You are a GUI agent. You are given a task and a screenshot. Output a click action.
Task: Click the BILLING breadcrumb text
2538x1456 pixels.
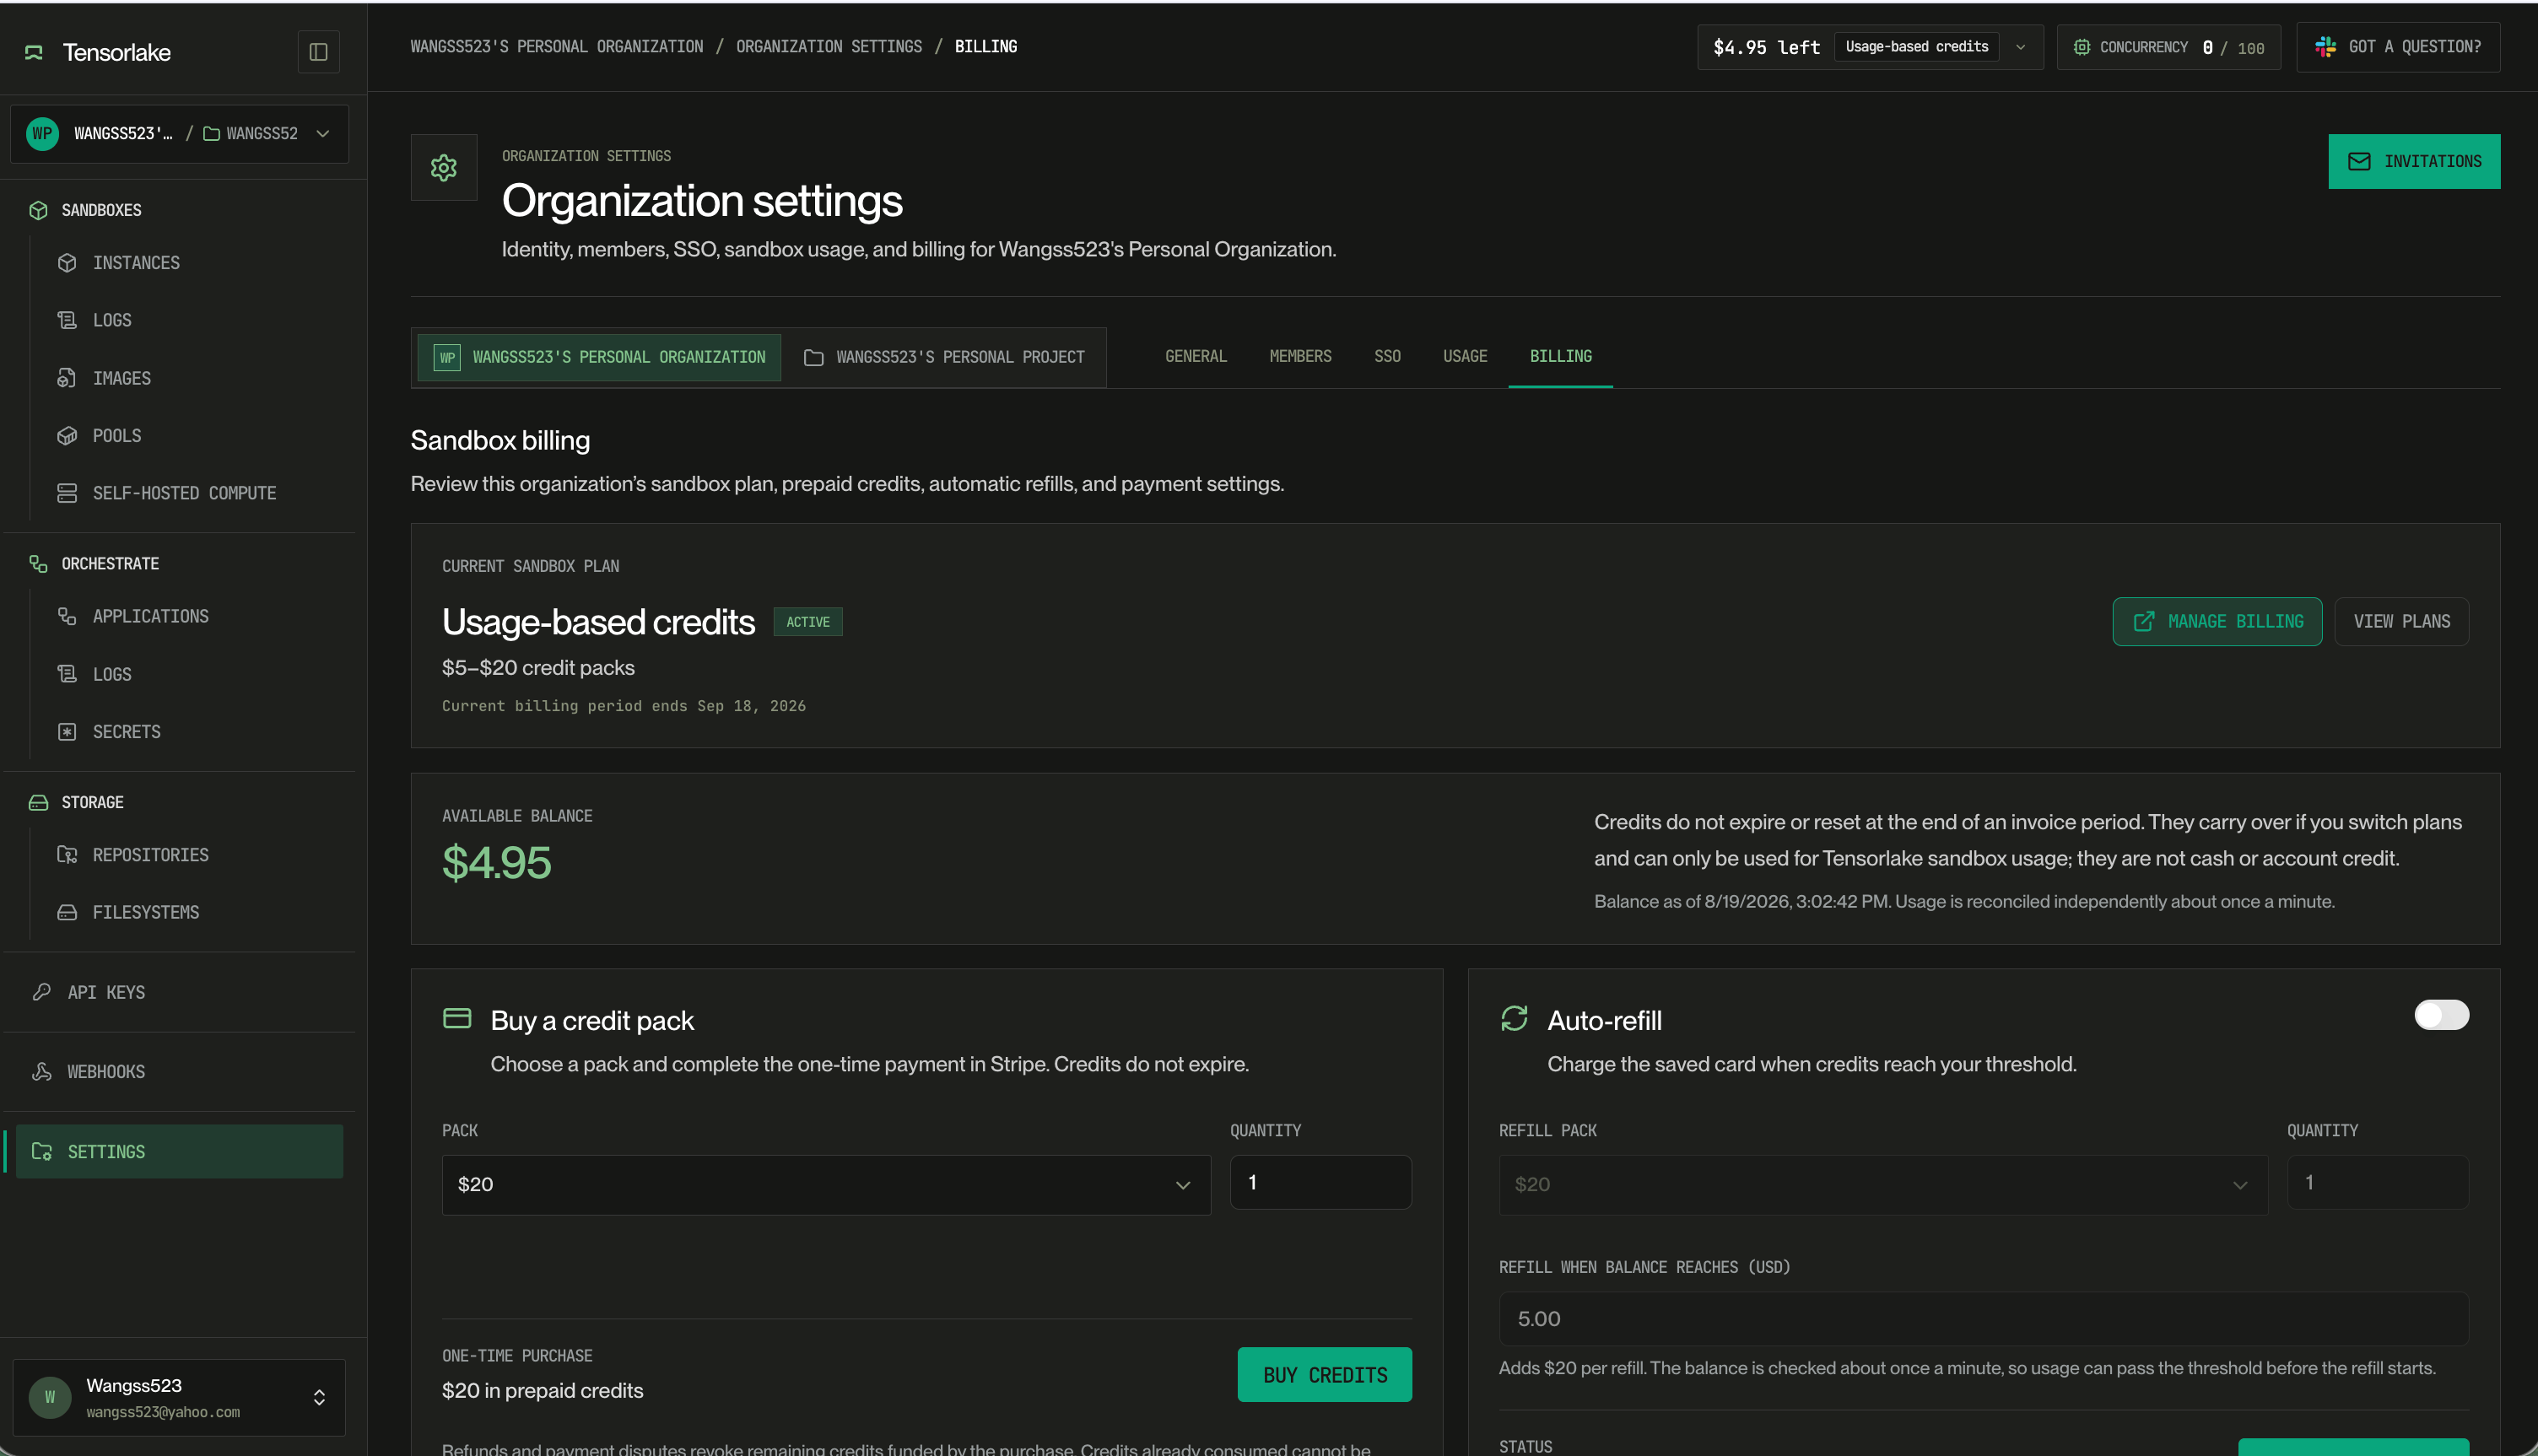986,46
